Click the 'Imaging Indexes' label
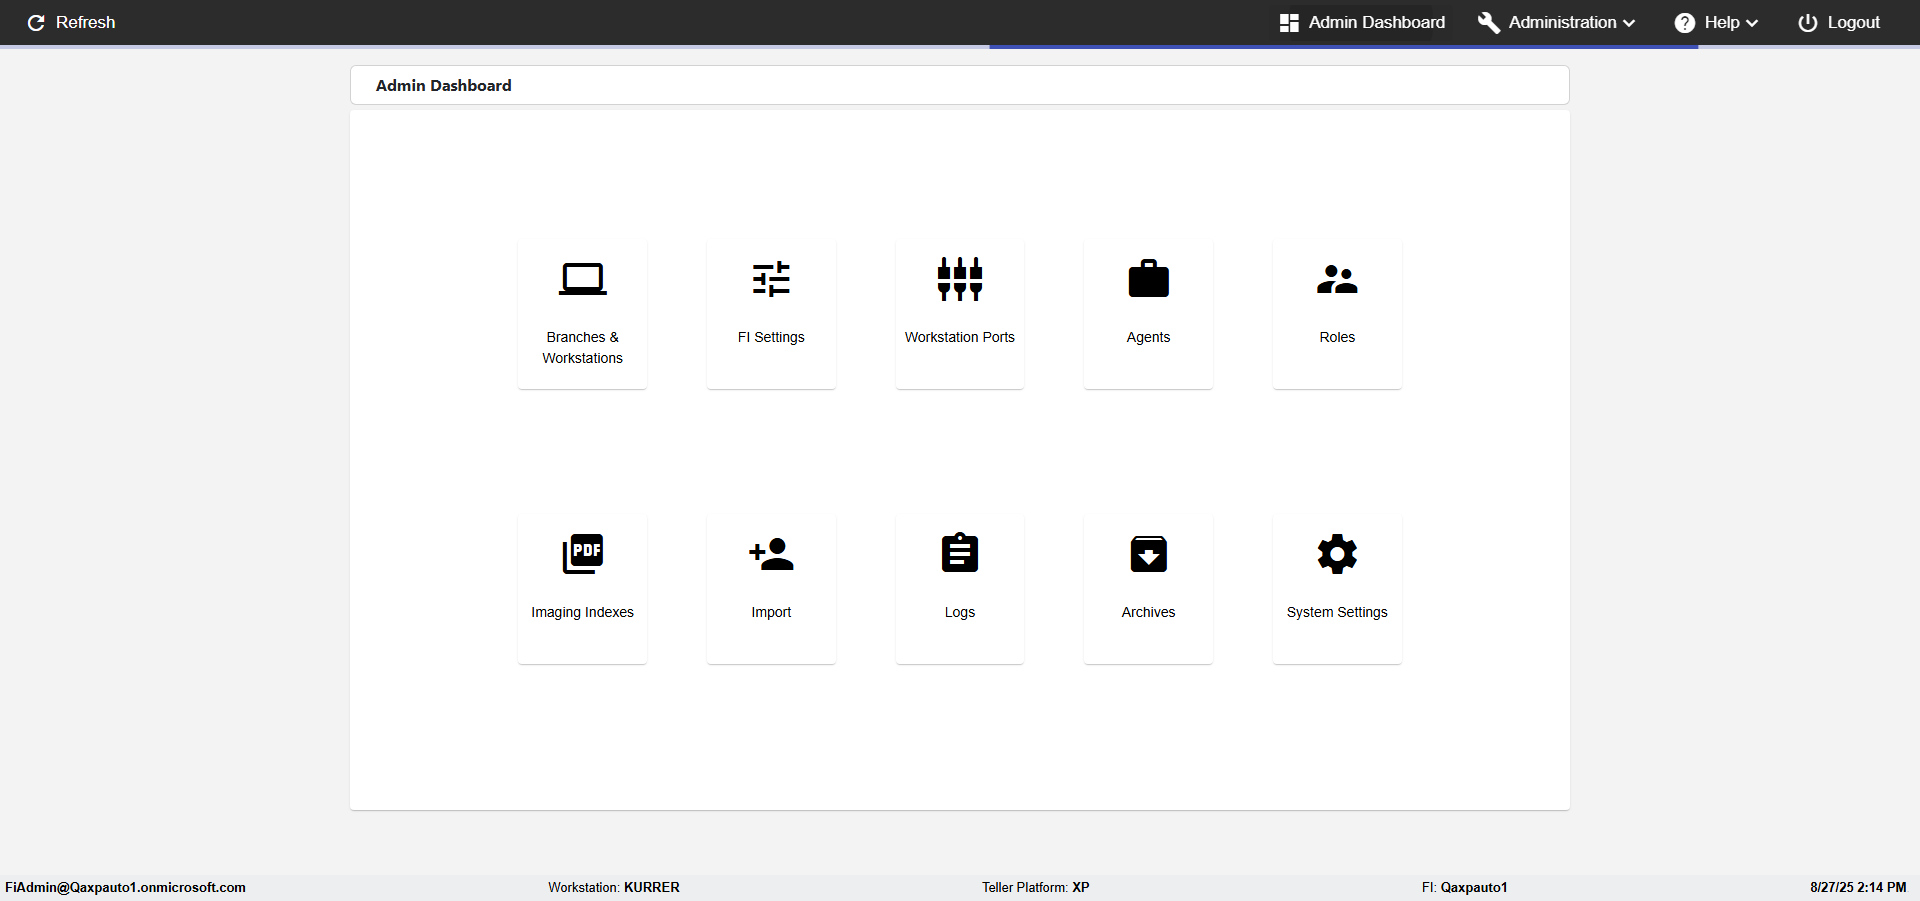The image size is (1920, 901). pyautogui.click(x=582, y=612)
